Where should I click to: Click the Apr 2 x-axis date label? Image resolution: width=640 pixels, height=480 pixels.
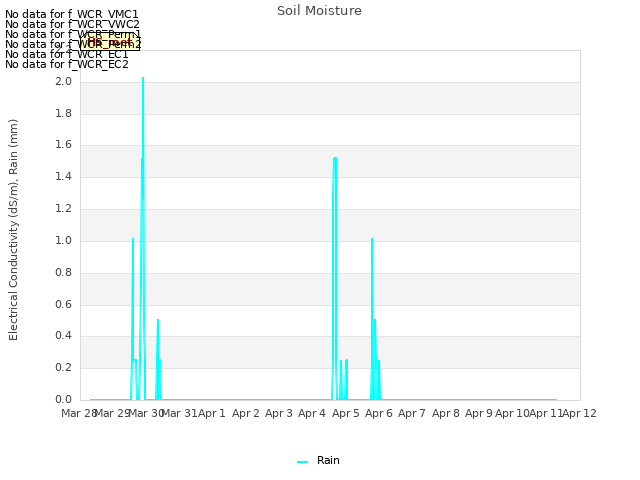click(246, 413)
